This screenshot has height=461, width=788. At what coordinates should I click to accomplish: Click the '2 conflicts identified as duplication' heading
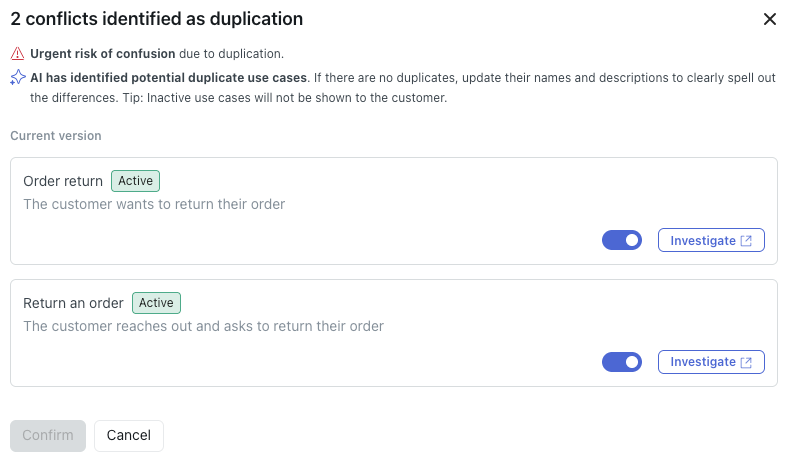coord(157,19)
